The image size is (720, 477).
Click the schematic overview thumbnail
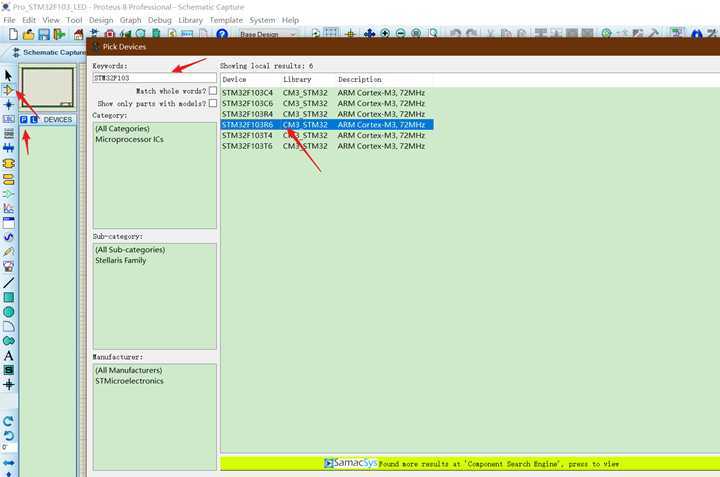click(x=48, y=87)
